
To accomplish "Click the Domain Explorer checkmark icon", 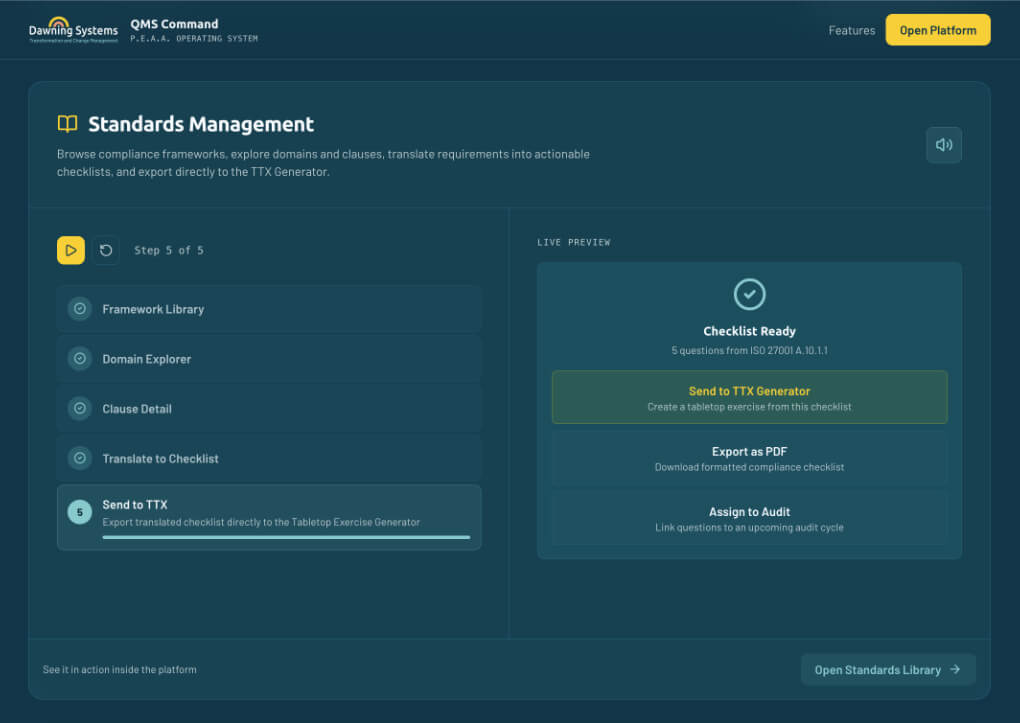I will (80, 358).
